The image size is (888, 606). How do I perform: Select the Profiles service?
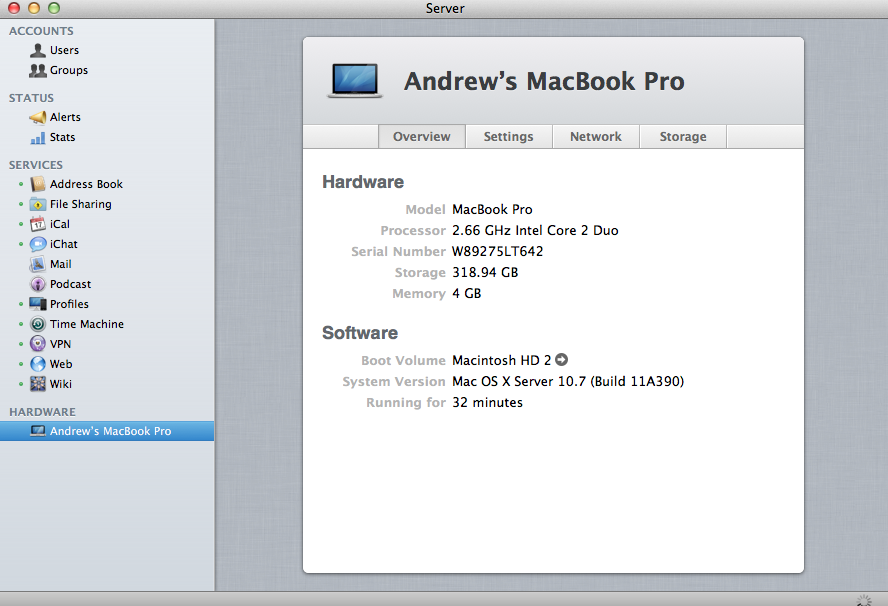(107, 304)
